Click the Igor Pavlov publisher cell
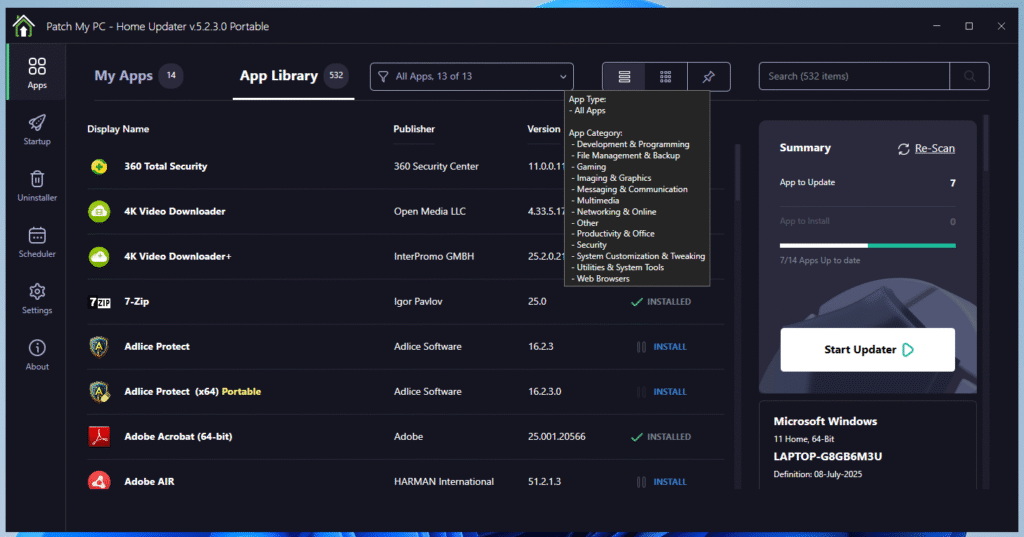Screen dimensions: 1024x537 pyautogui.click(x=418, y=301)
